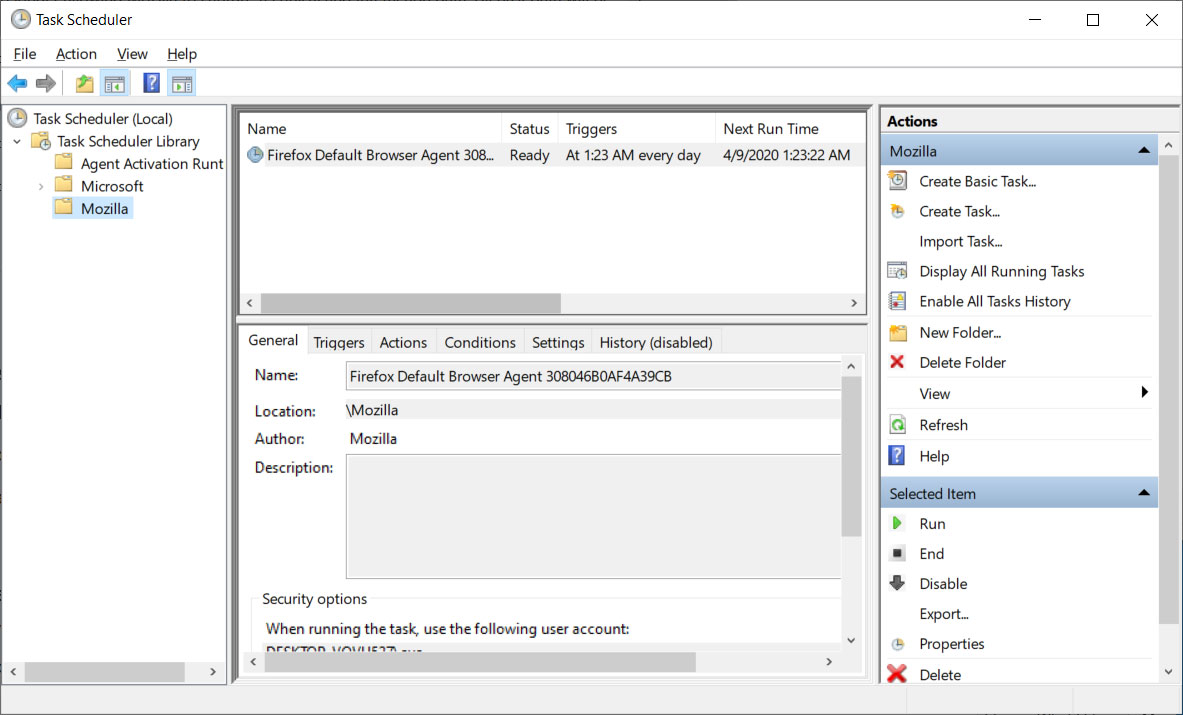Click the Disable down-arrow icon
The image size is (1183, 715).
tap(897, 583)
